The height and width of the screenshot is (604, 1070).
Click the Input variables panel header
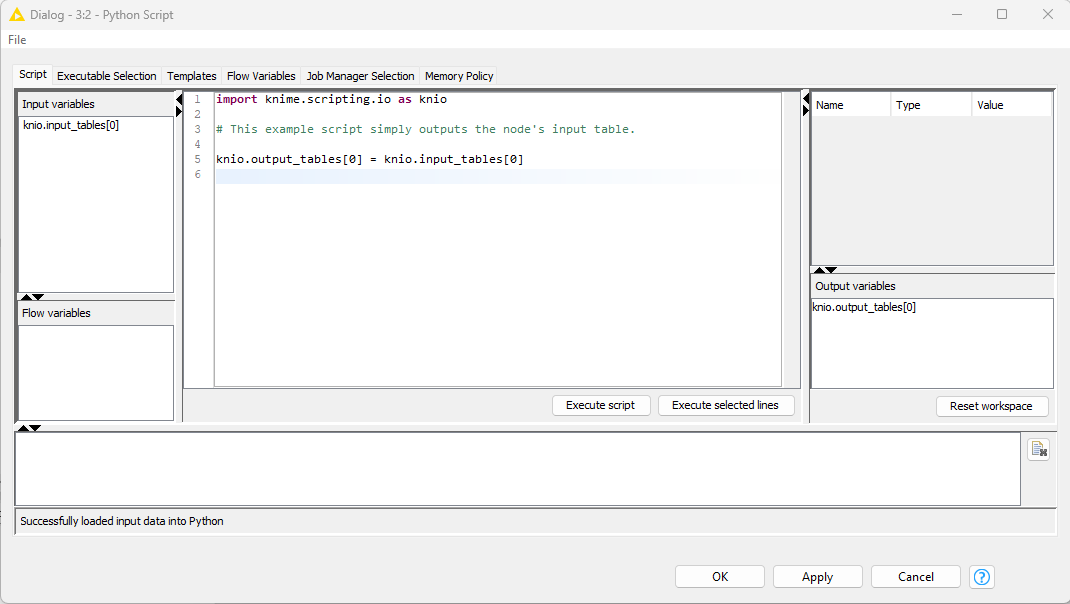click(96, 104)
